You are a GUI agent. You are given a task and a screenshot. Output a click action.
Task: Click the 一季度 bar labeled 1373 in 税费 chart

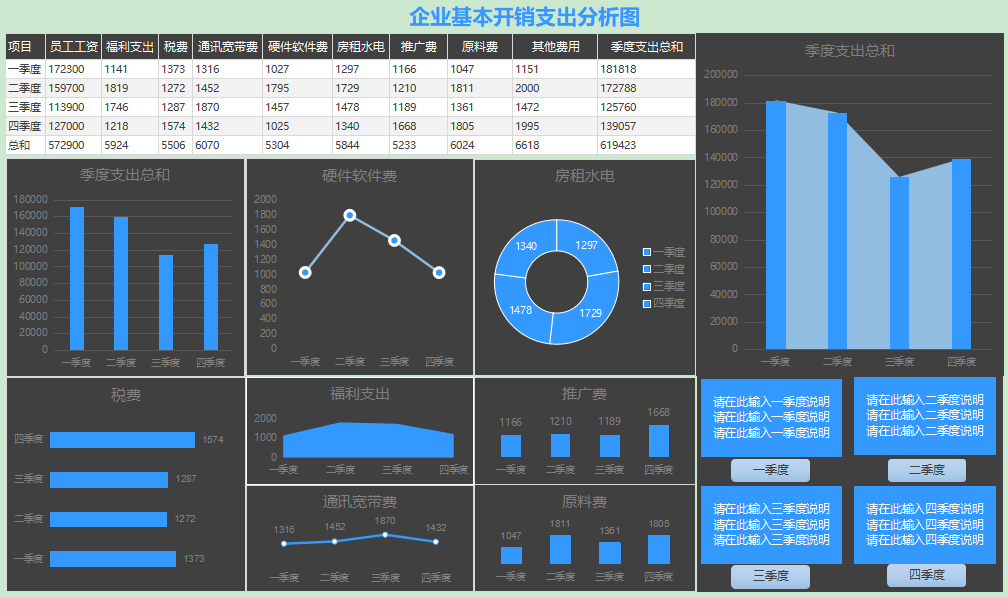(x=112, y=559)
